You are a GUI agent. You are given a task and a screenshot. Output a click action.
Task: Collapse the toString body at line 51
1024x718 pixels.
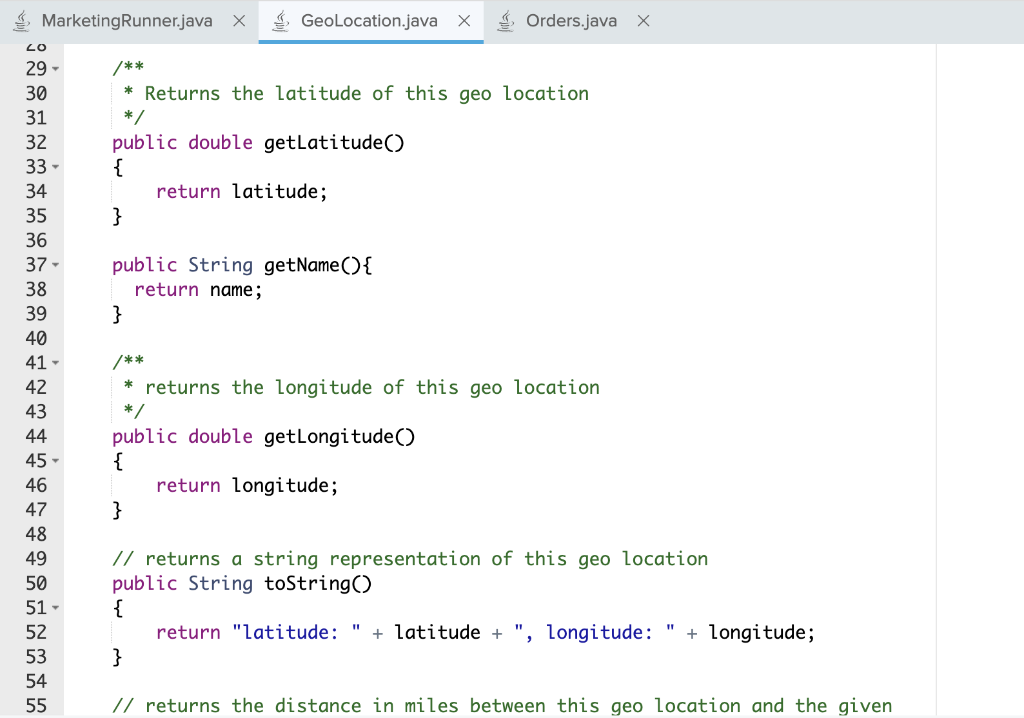pos(56,608)
